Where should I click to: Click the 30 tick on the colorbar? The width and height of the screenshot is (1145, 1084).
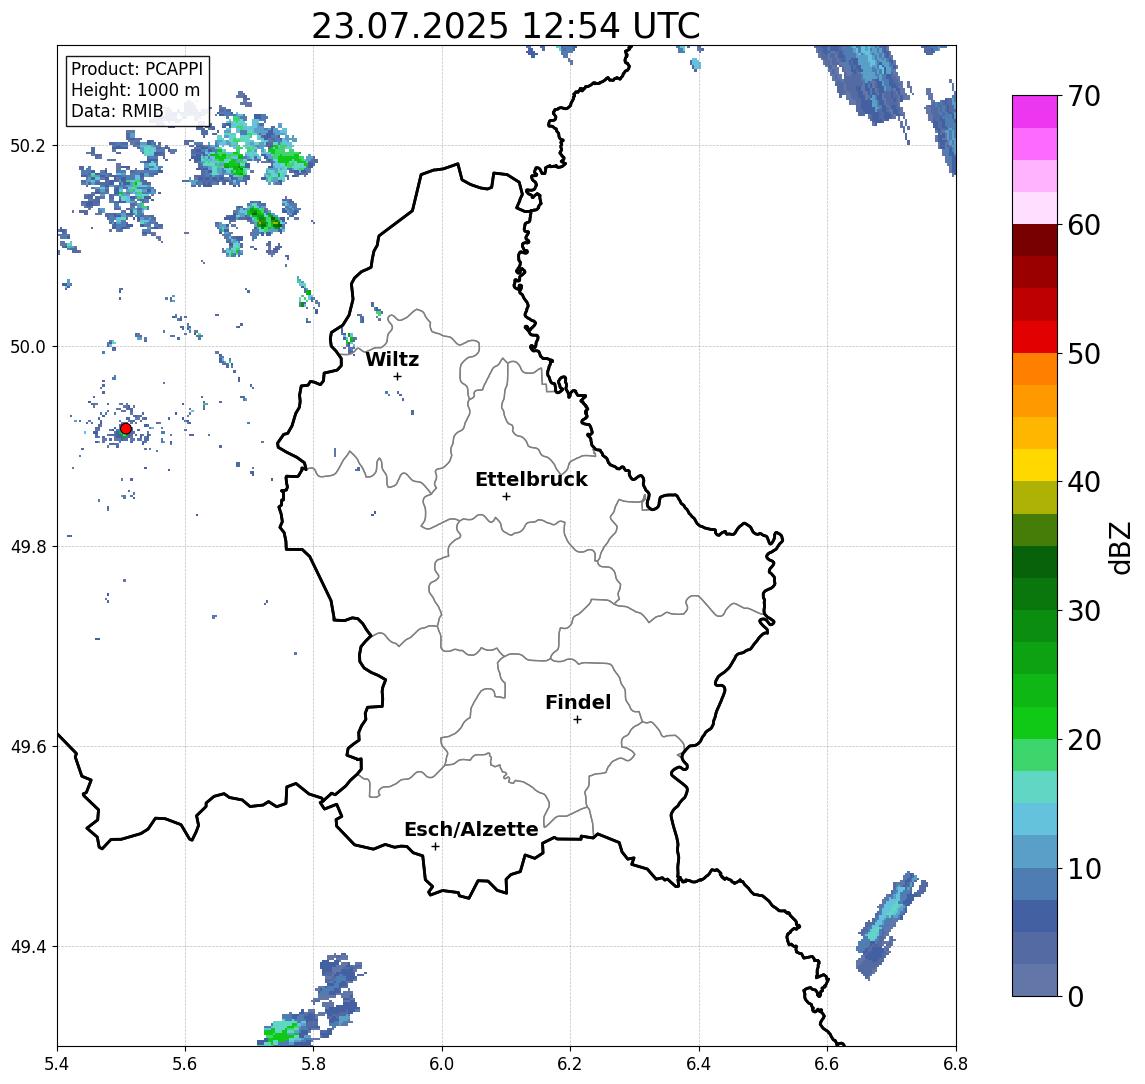(1084, 611)
